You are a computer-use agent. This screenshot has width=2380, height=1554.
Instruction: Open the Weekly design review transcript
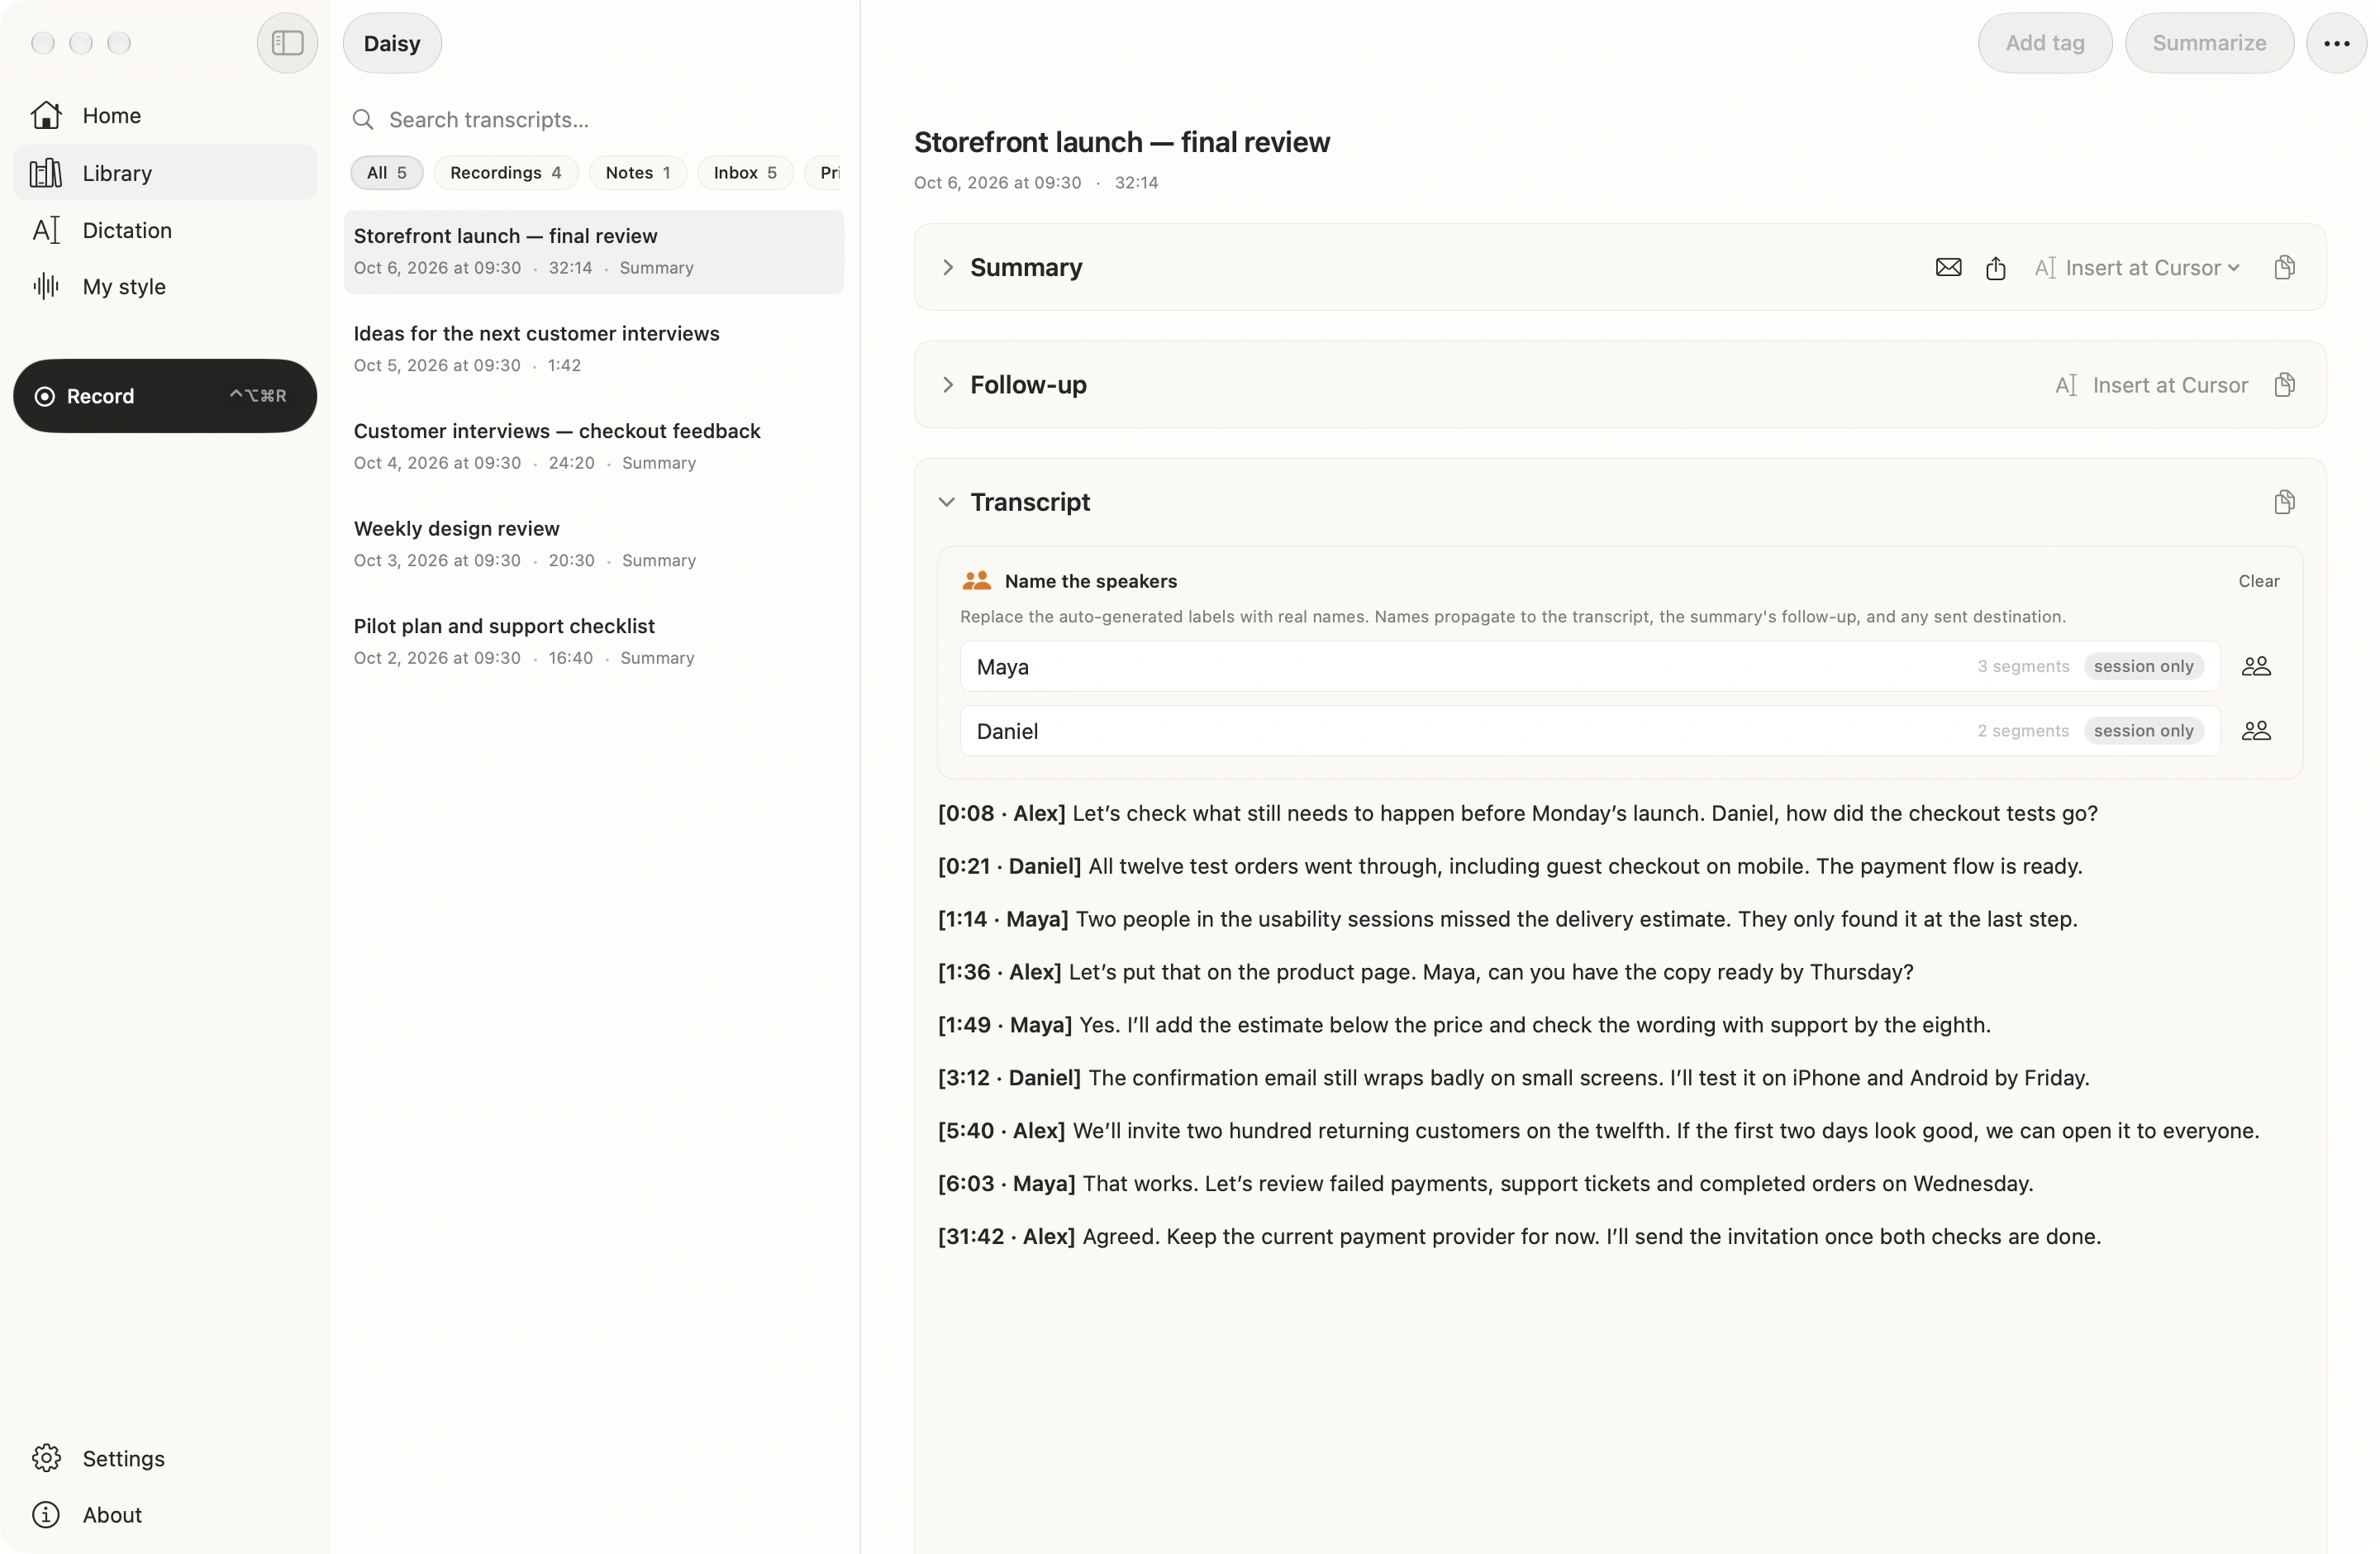pyautogui.click(x=594, y=544)
